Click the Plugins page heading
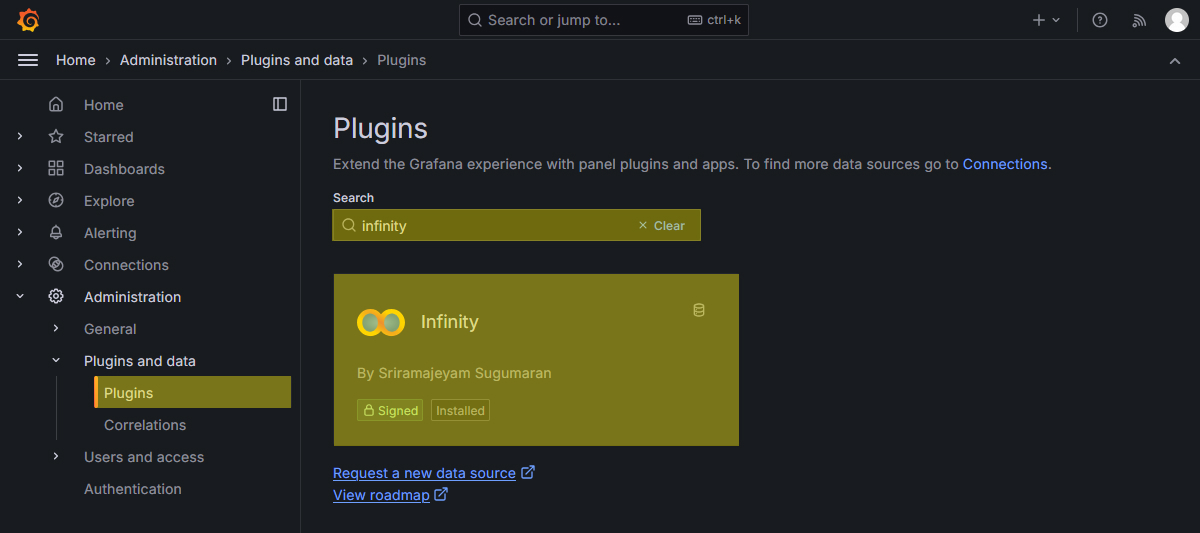Viewport: 1200px width, 533px height. coord(380,128)
